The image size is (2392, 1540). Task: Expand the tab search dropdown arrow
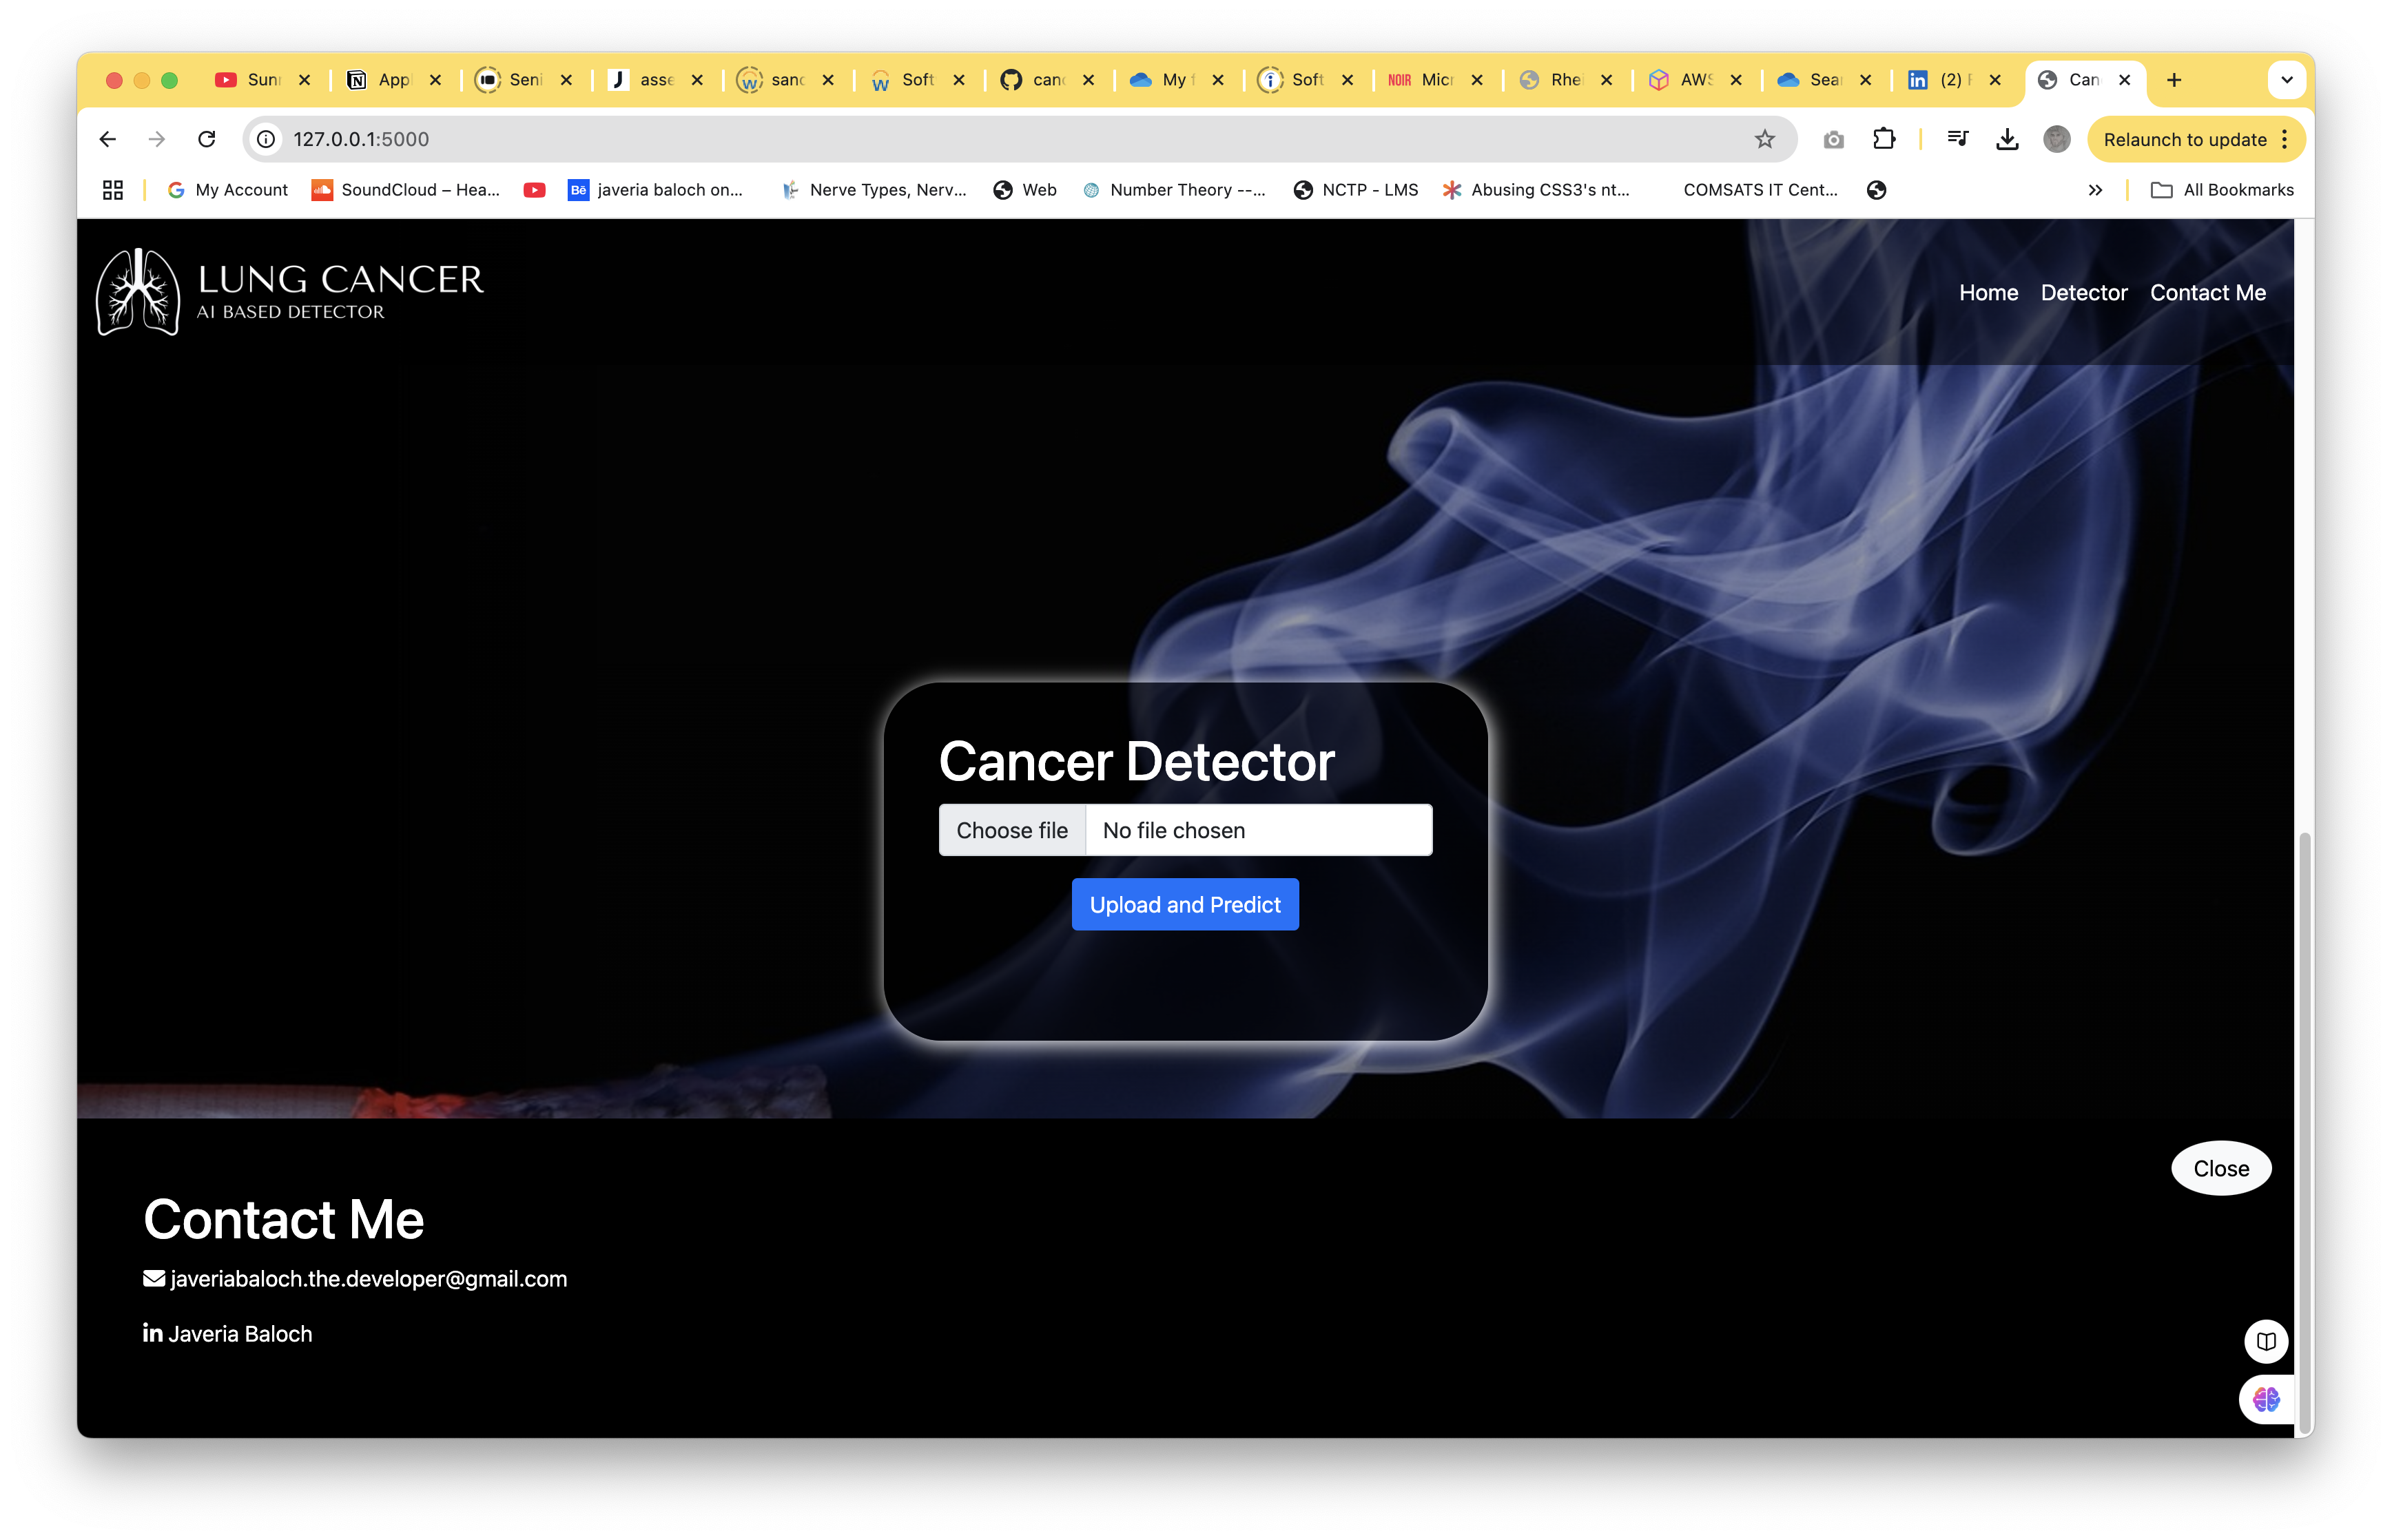[x=2286, y=80]
